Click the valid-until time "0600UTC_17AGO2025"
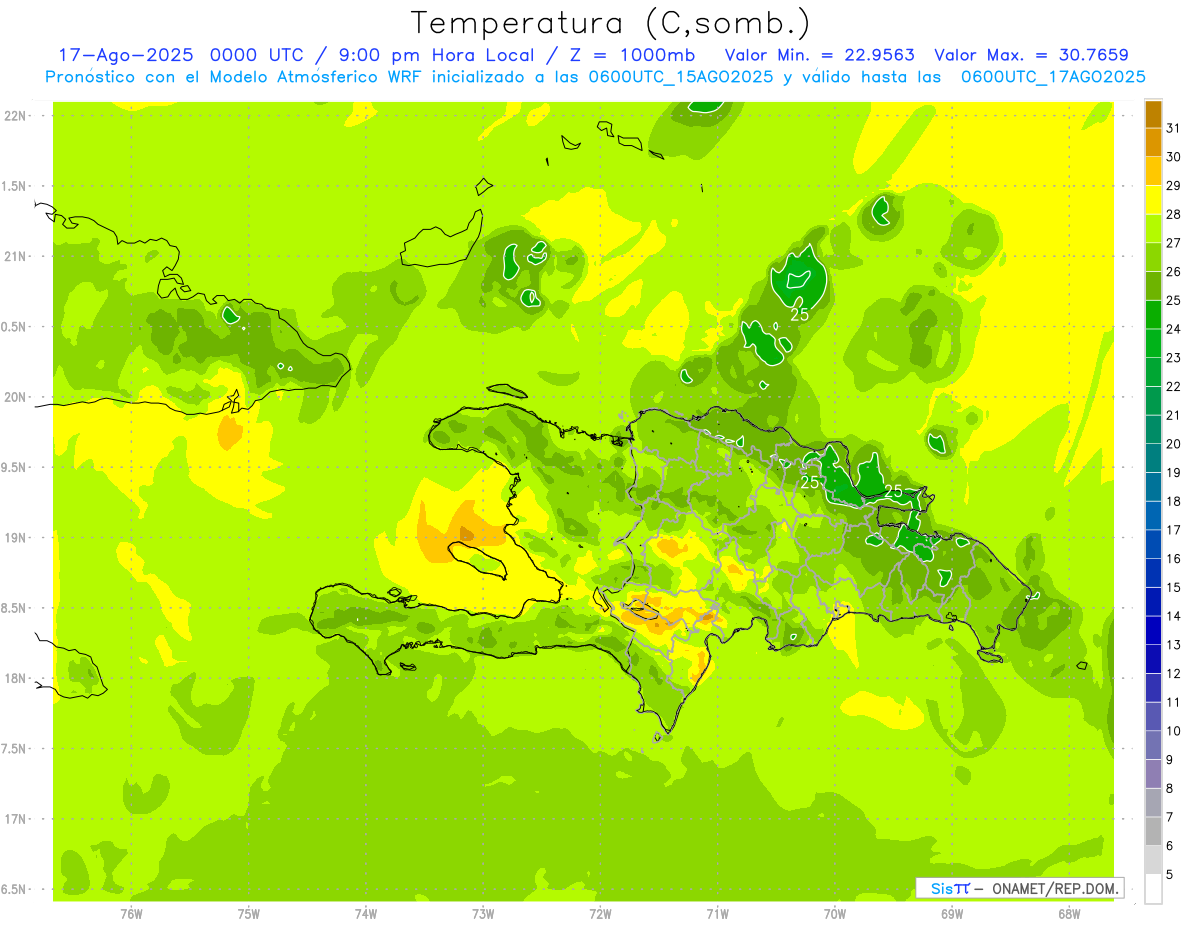The width and height of the screenshot is (1200, 927). (1053, 77)
